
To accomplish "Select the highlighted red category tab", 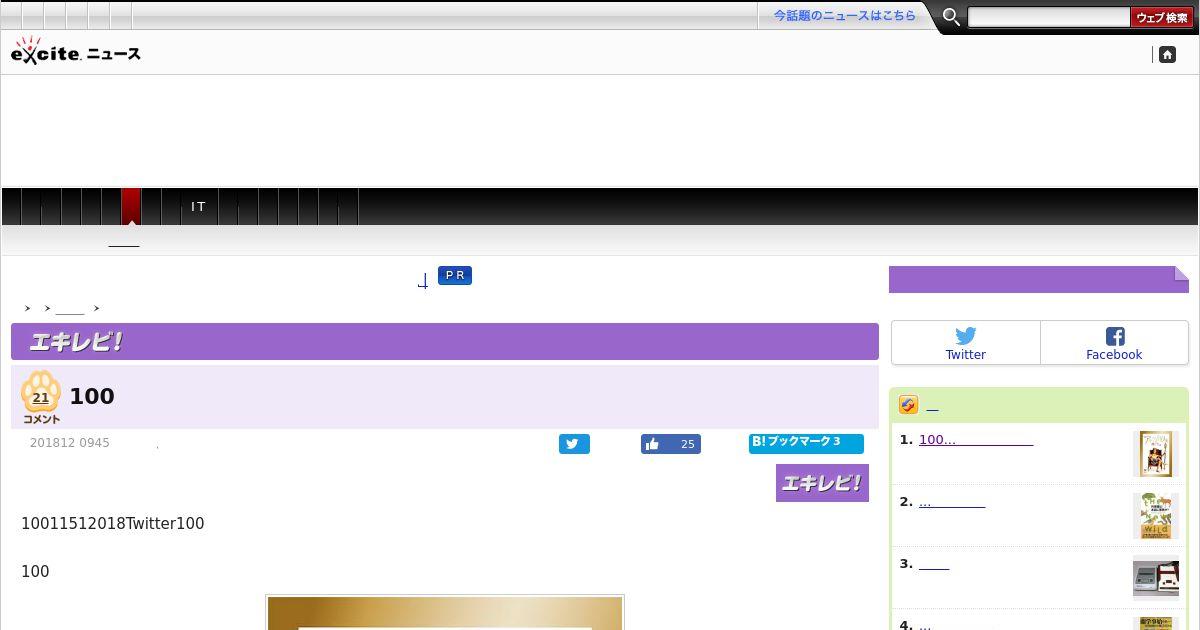I will [x=131, y=207].
